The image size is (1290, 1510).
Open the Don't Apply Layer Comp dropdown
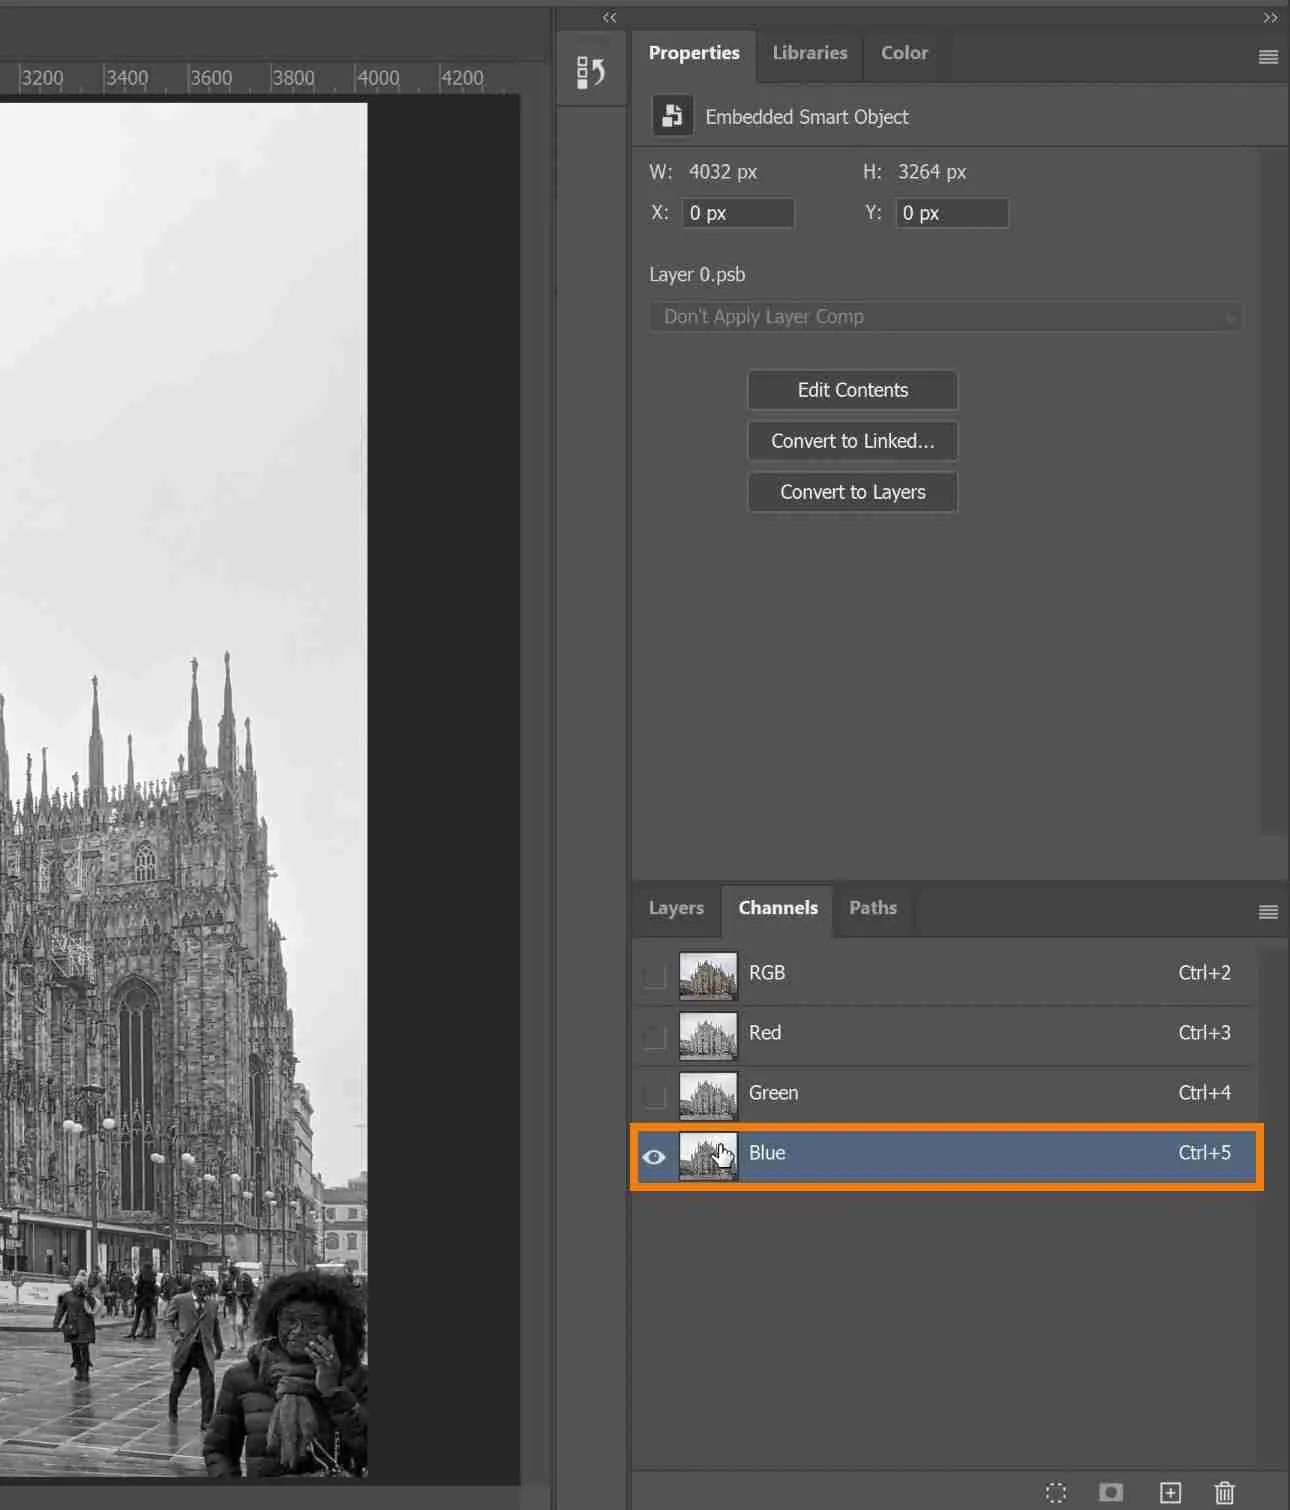click(945, 317)
